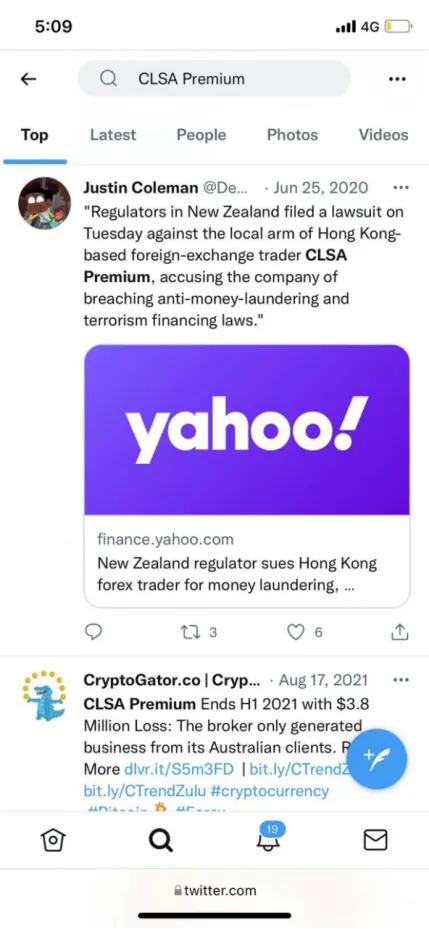The height and width of the screenshot is (929, 429).
Task: Select the search magnifier in bottom bar
Action: (161, 840)
